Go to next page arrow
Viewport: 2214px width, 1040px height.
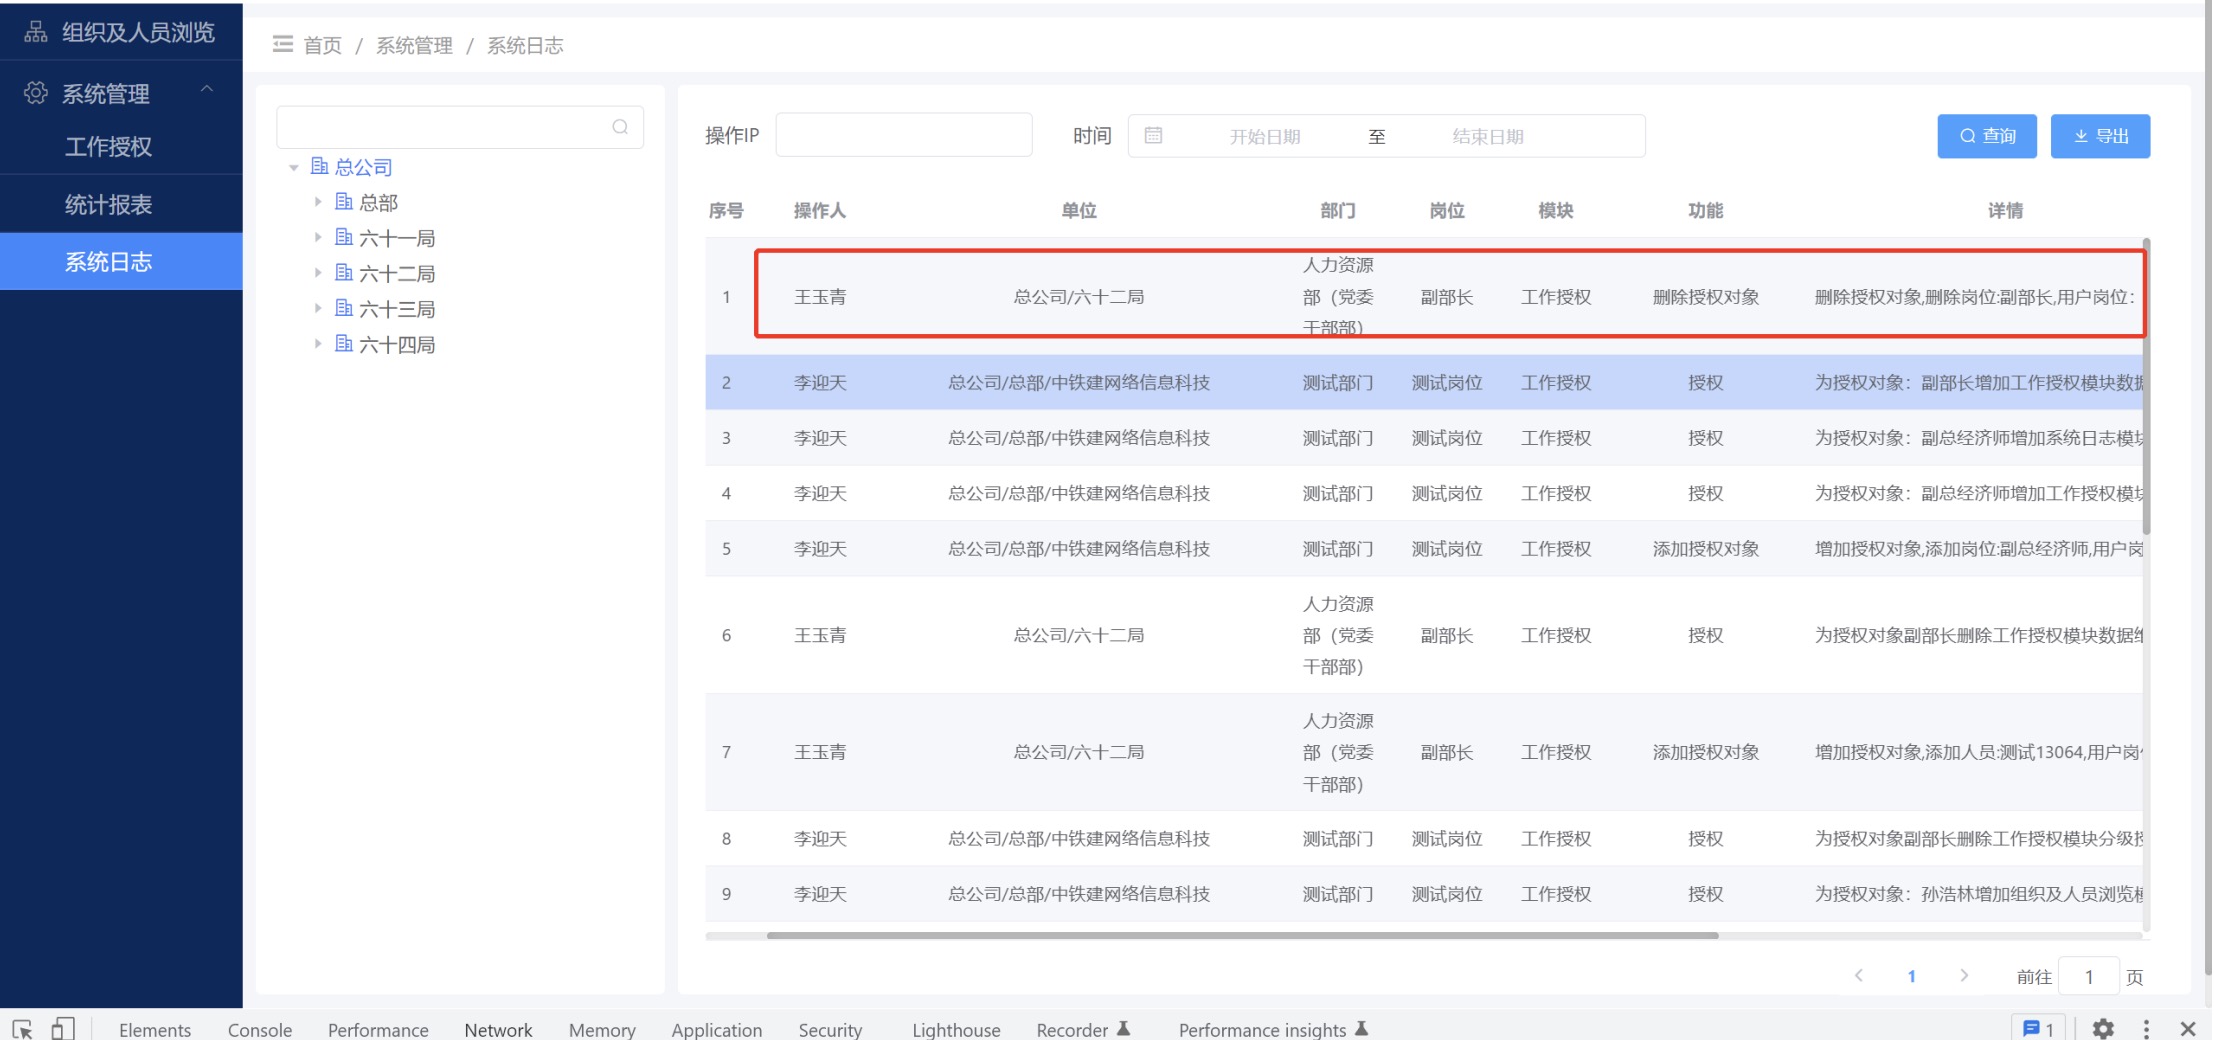1964,976
